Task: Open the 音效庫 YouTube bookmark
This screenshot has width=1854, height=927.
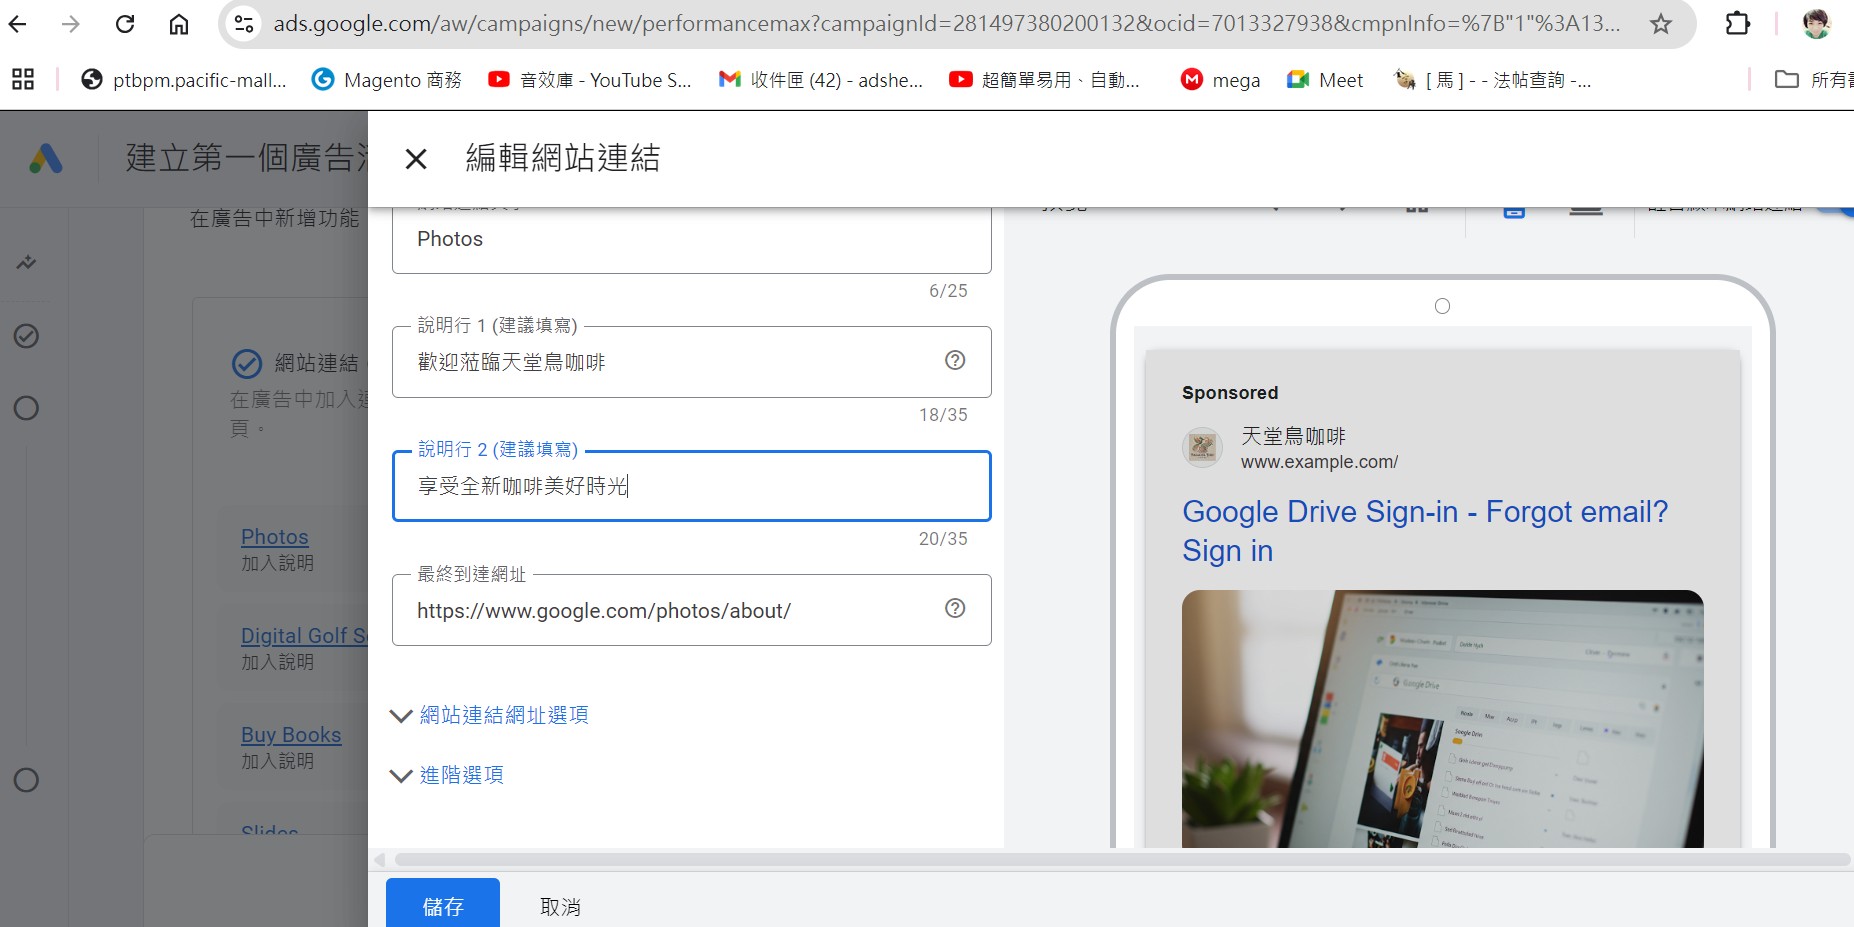Action: pos(590,80)
